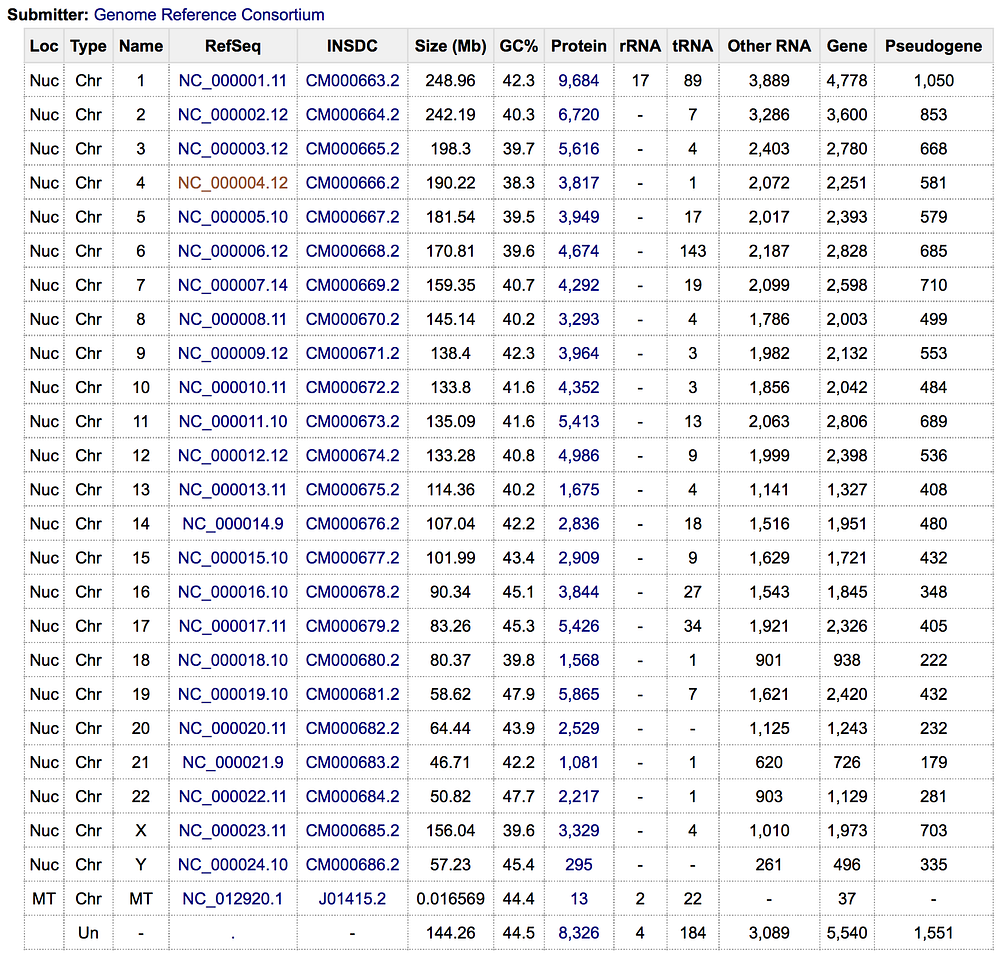Open INSDC link CM000672.2
This screenshot has width=1000, height=960.
tap(353, 388)
